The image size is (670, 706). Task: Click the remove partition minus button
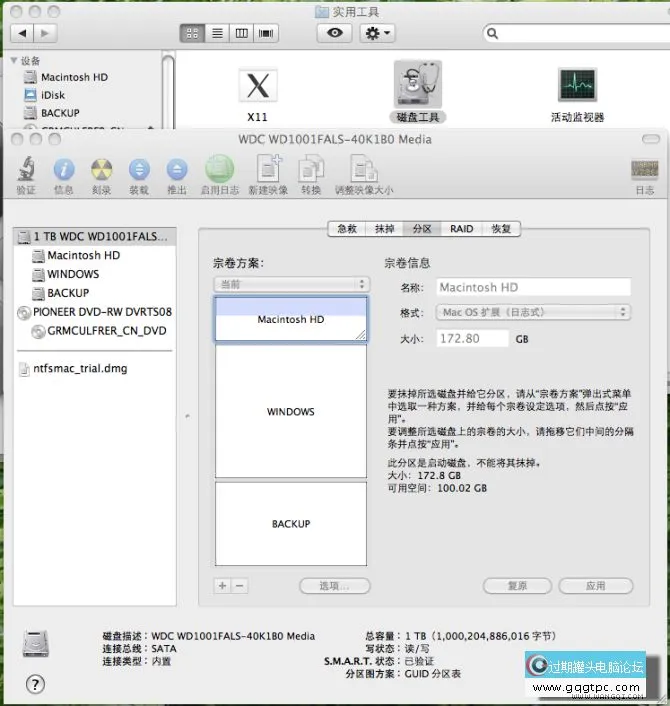tap(240, 586)
